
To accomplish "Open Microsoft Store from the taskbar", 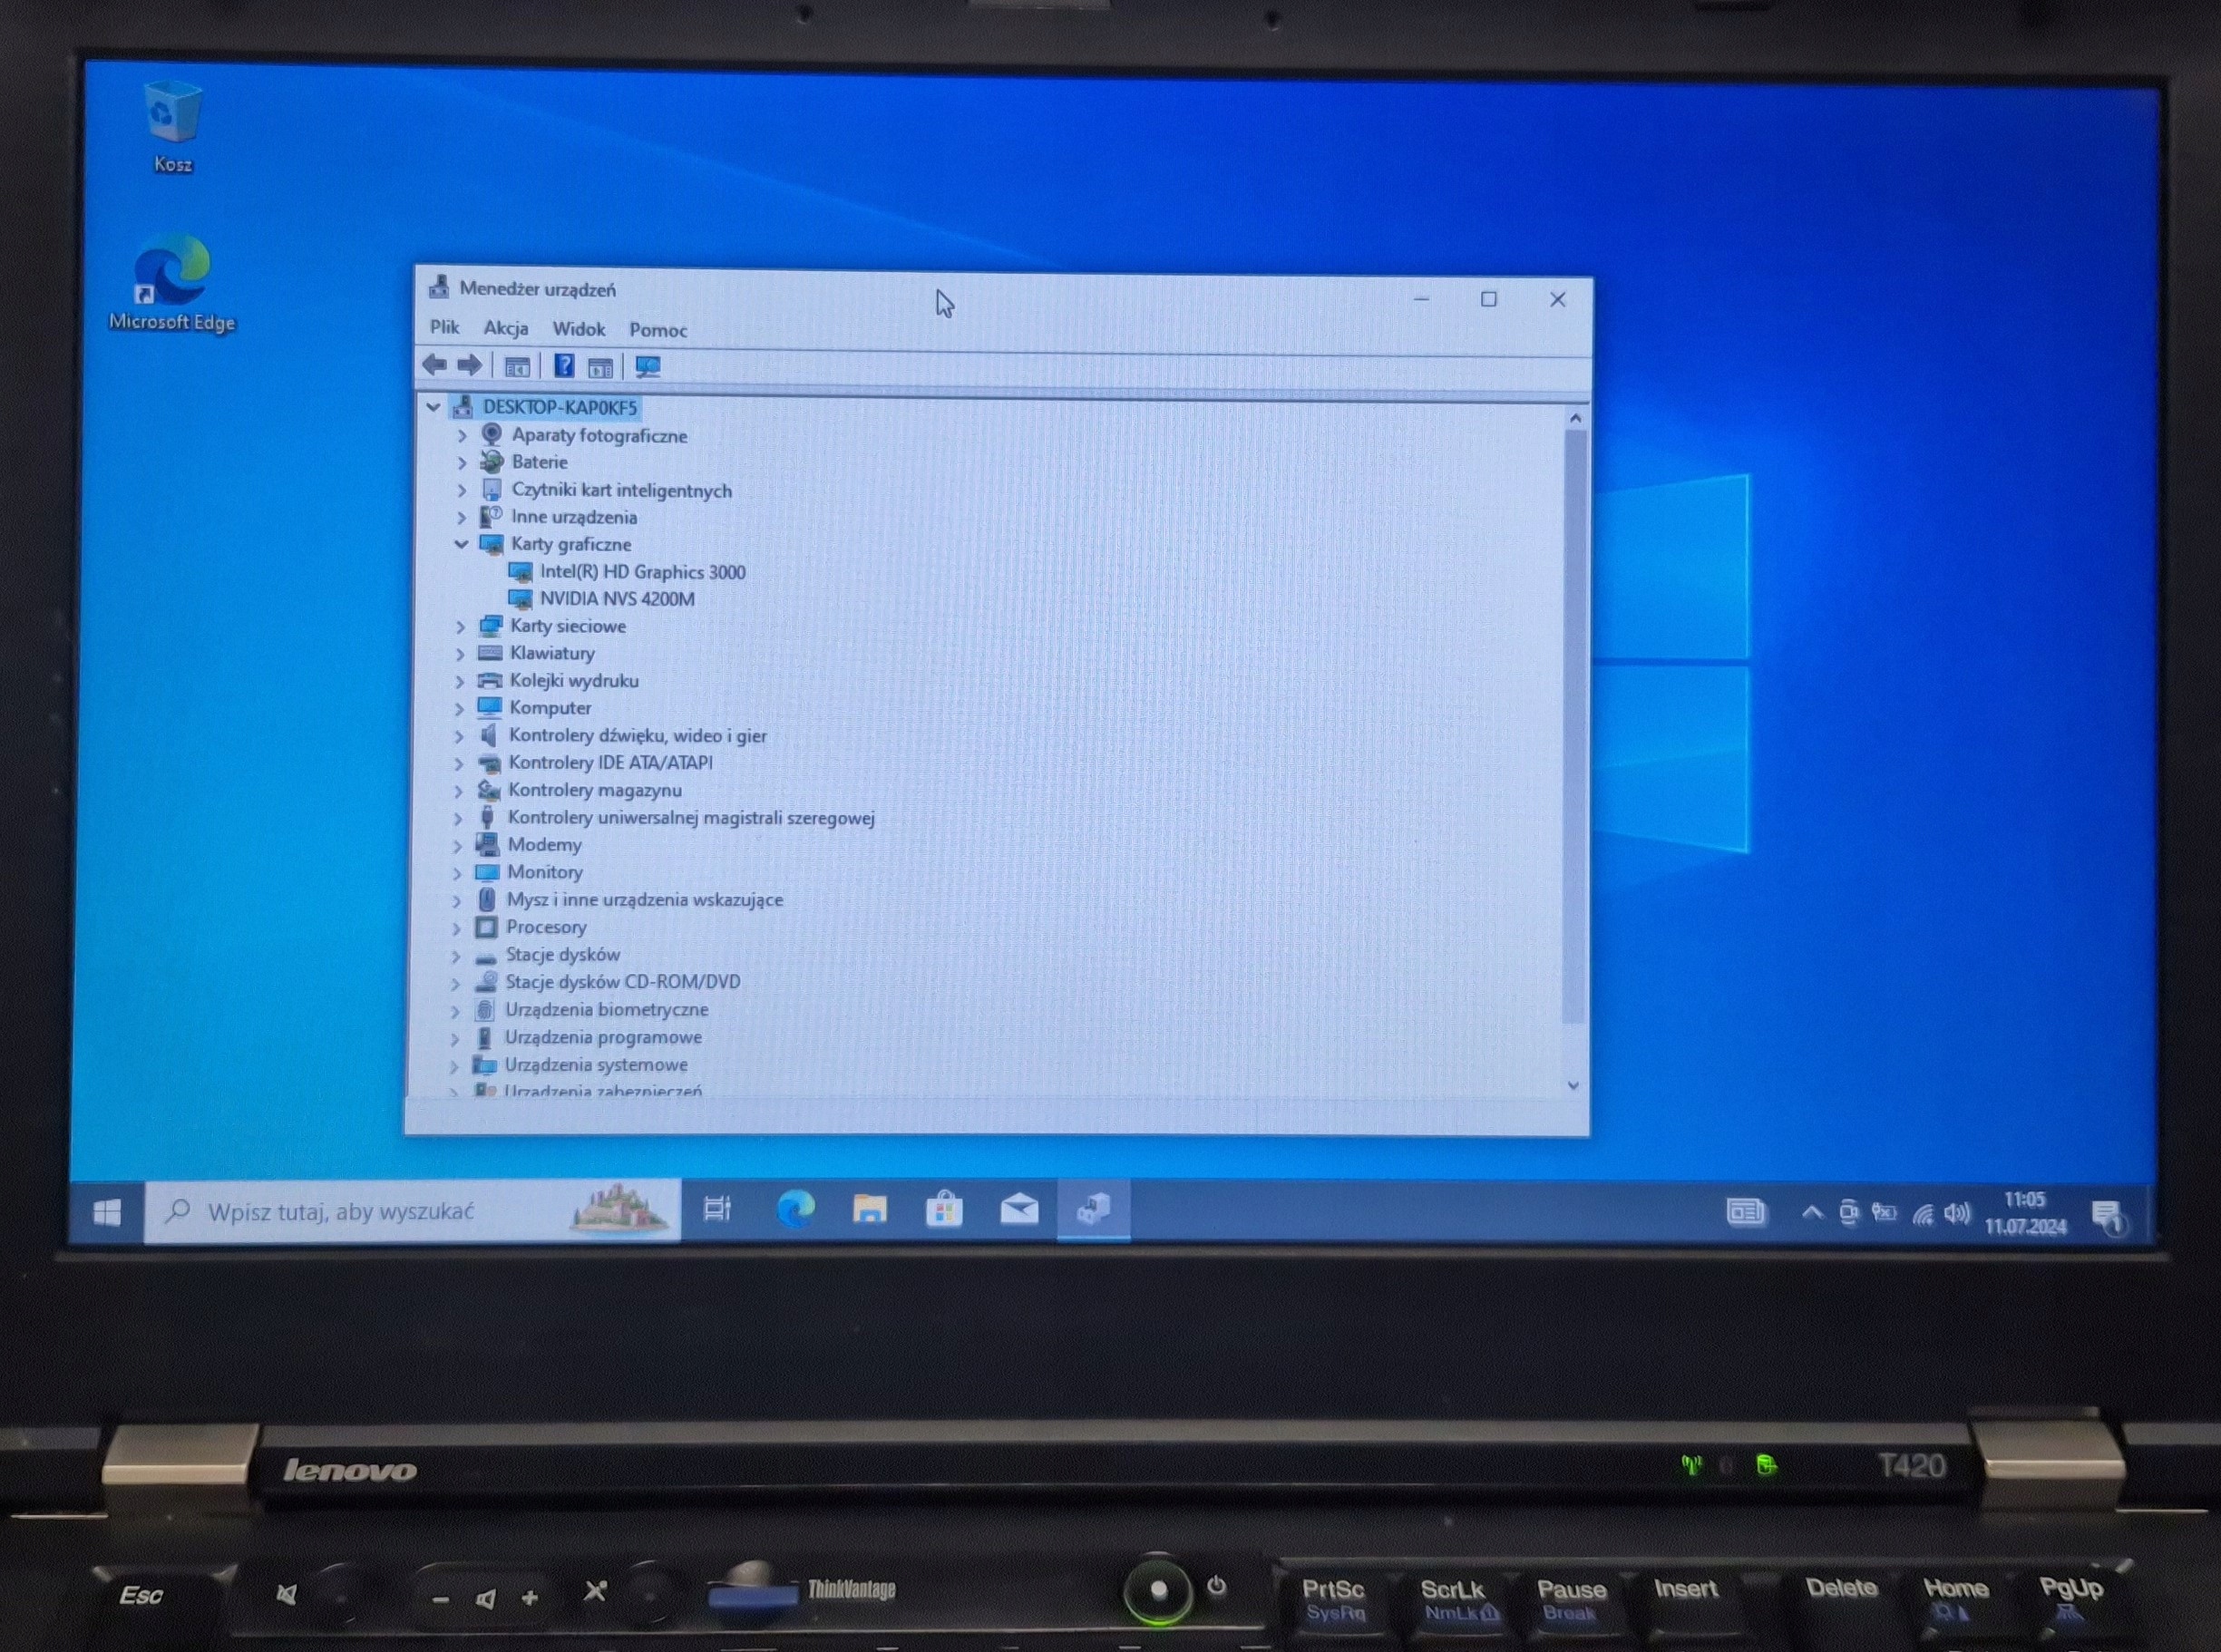I will click(943, 1210).
